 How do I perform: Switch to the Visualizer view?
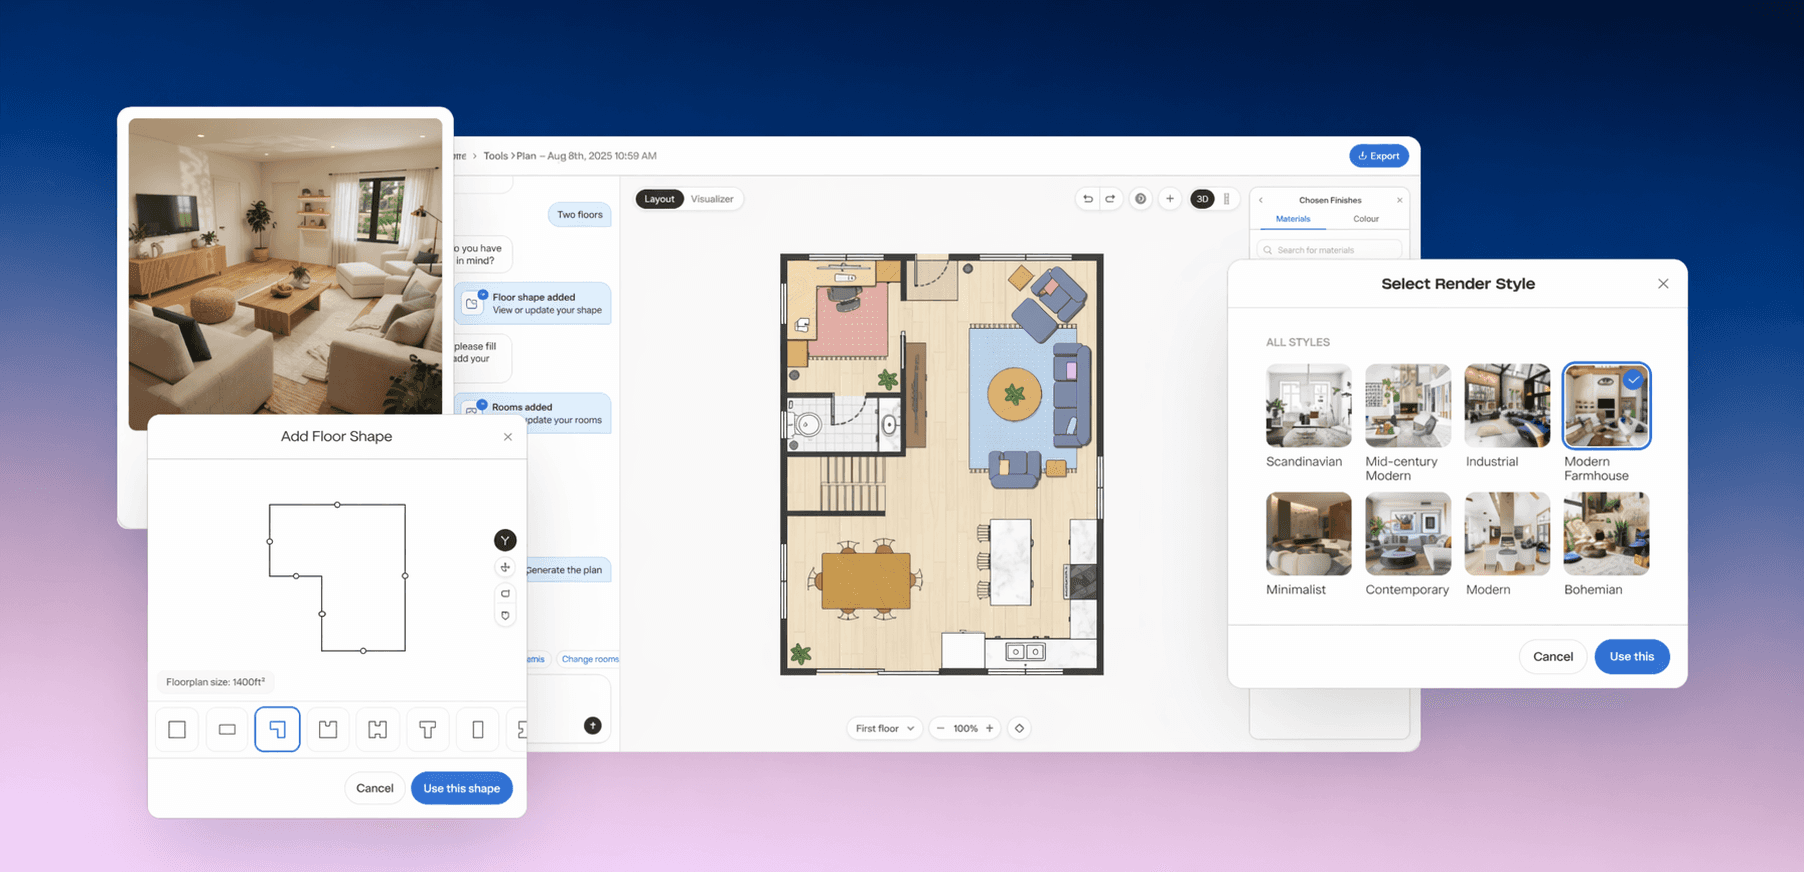point(712,199)
